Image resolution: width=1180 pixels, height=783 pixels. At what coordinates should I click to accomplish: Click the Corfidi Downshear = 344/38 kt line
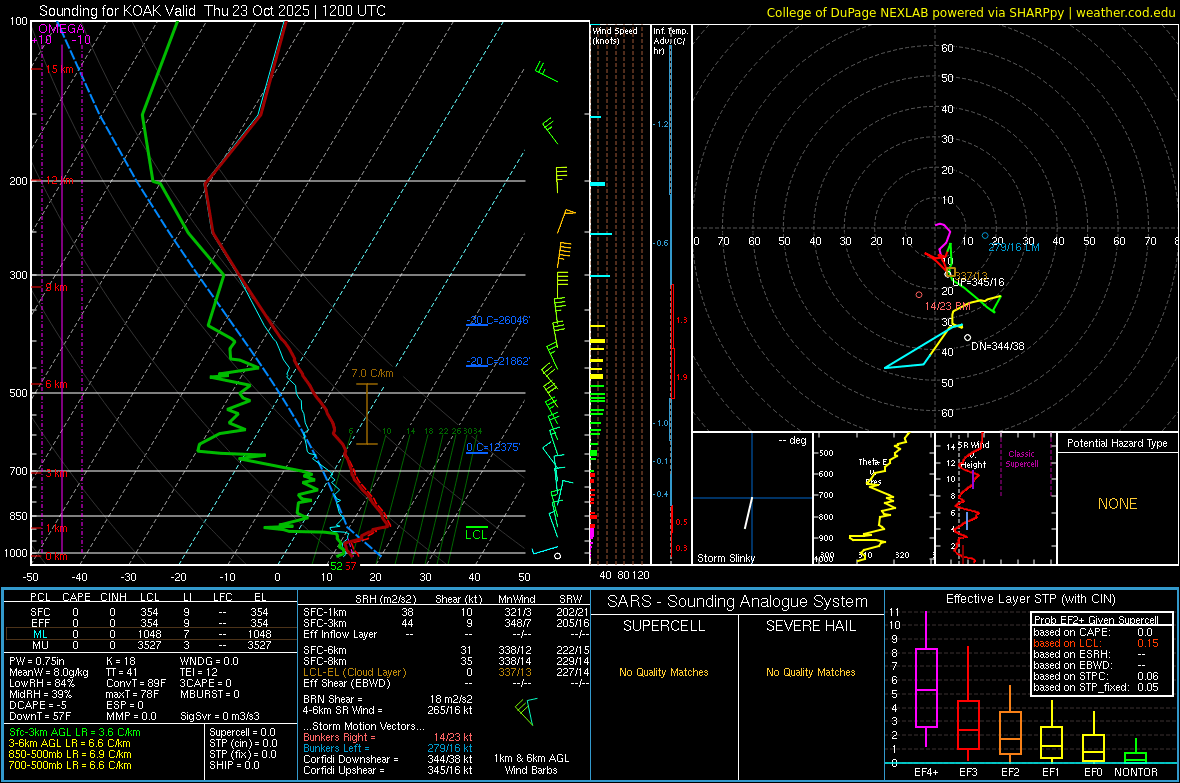[388, 759]
